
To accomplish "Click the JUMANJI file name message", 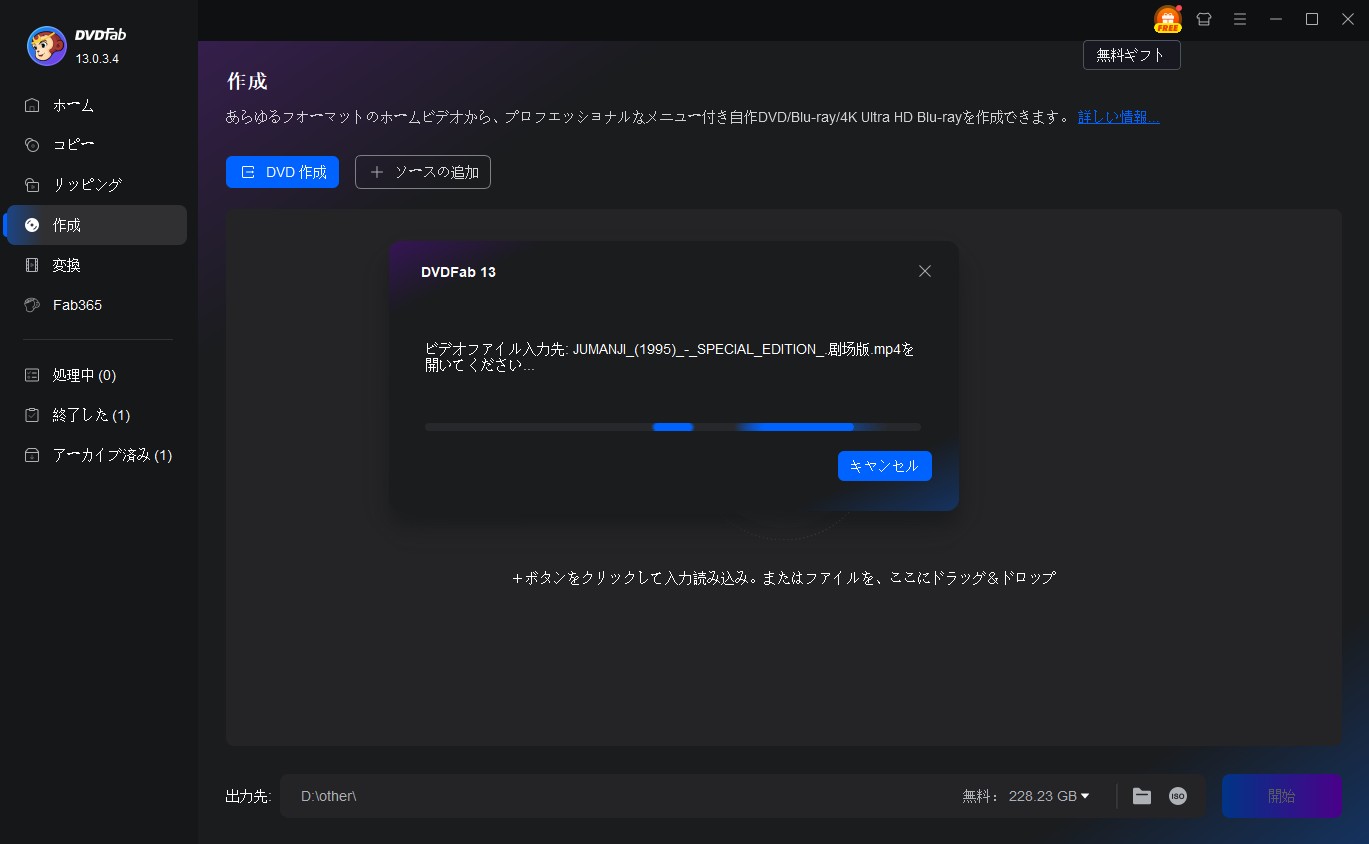I will tap(670, 358).
